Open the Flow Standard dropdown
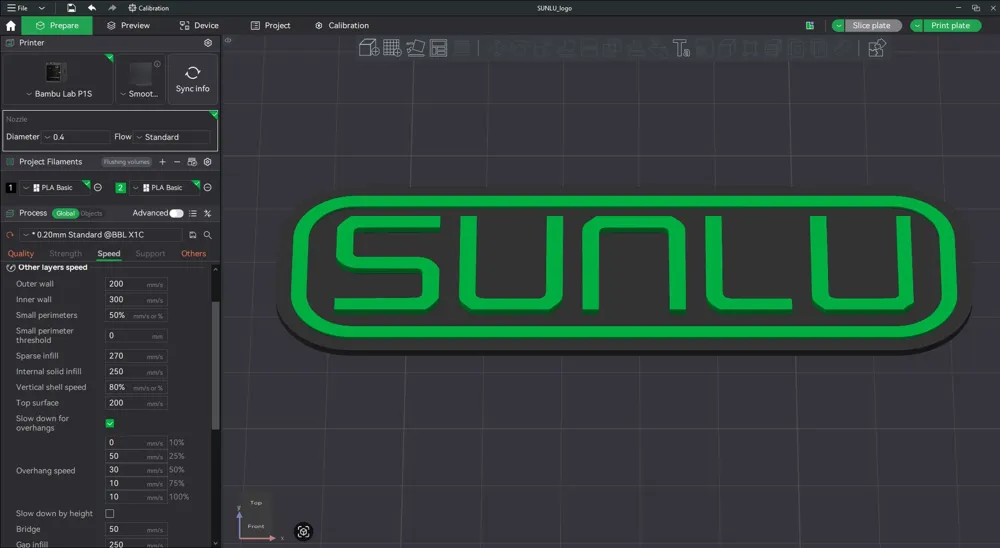1000x548 pixels. coord(172,137)
